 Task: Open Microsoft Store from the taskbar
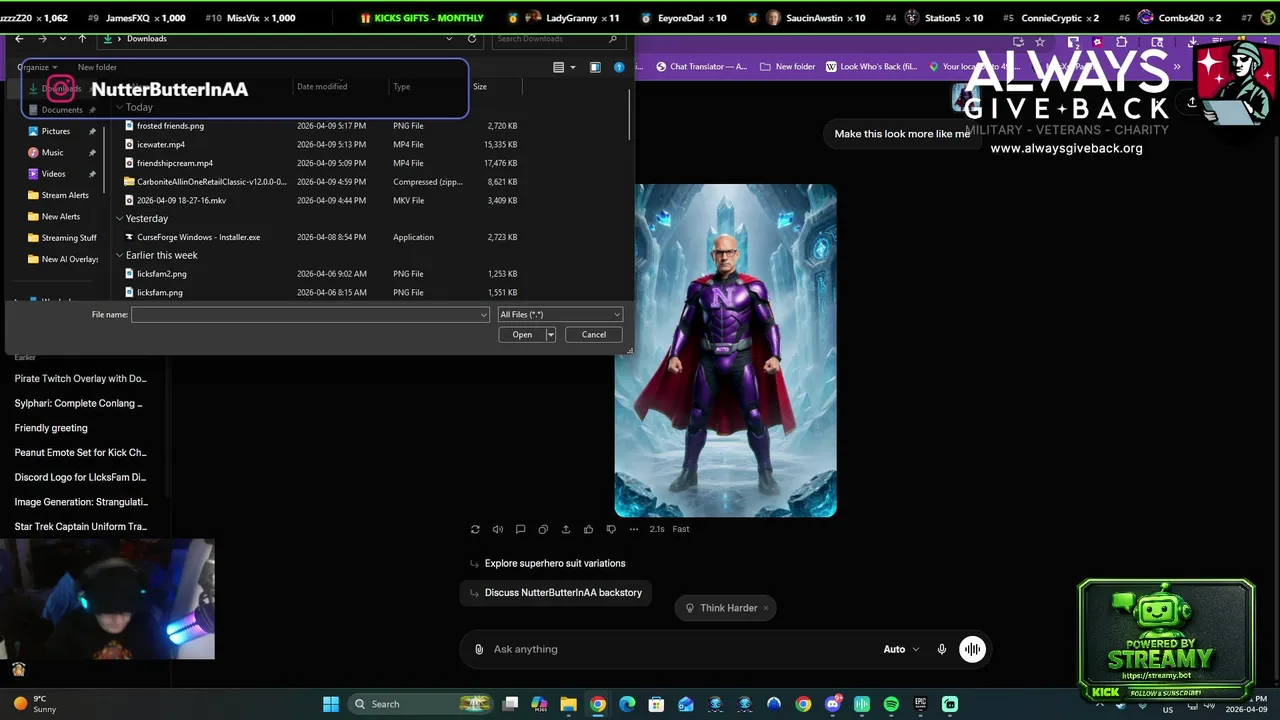pos(656,704)
